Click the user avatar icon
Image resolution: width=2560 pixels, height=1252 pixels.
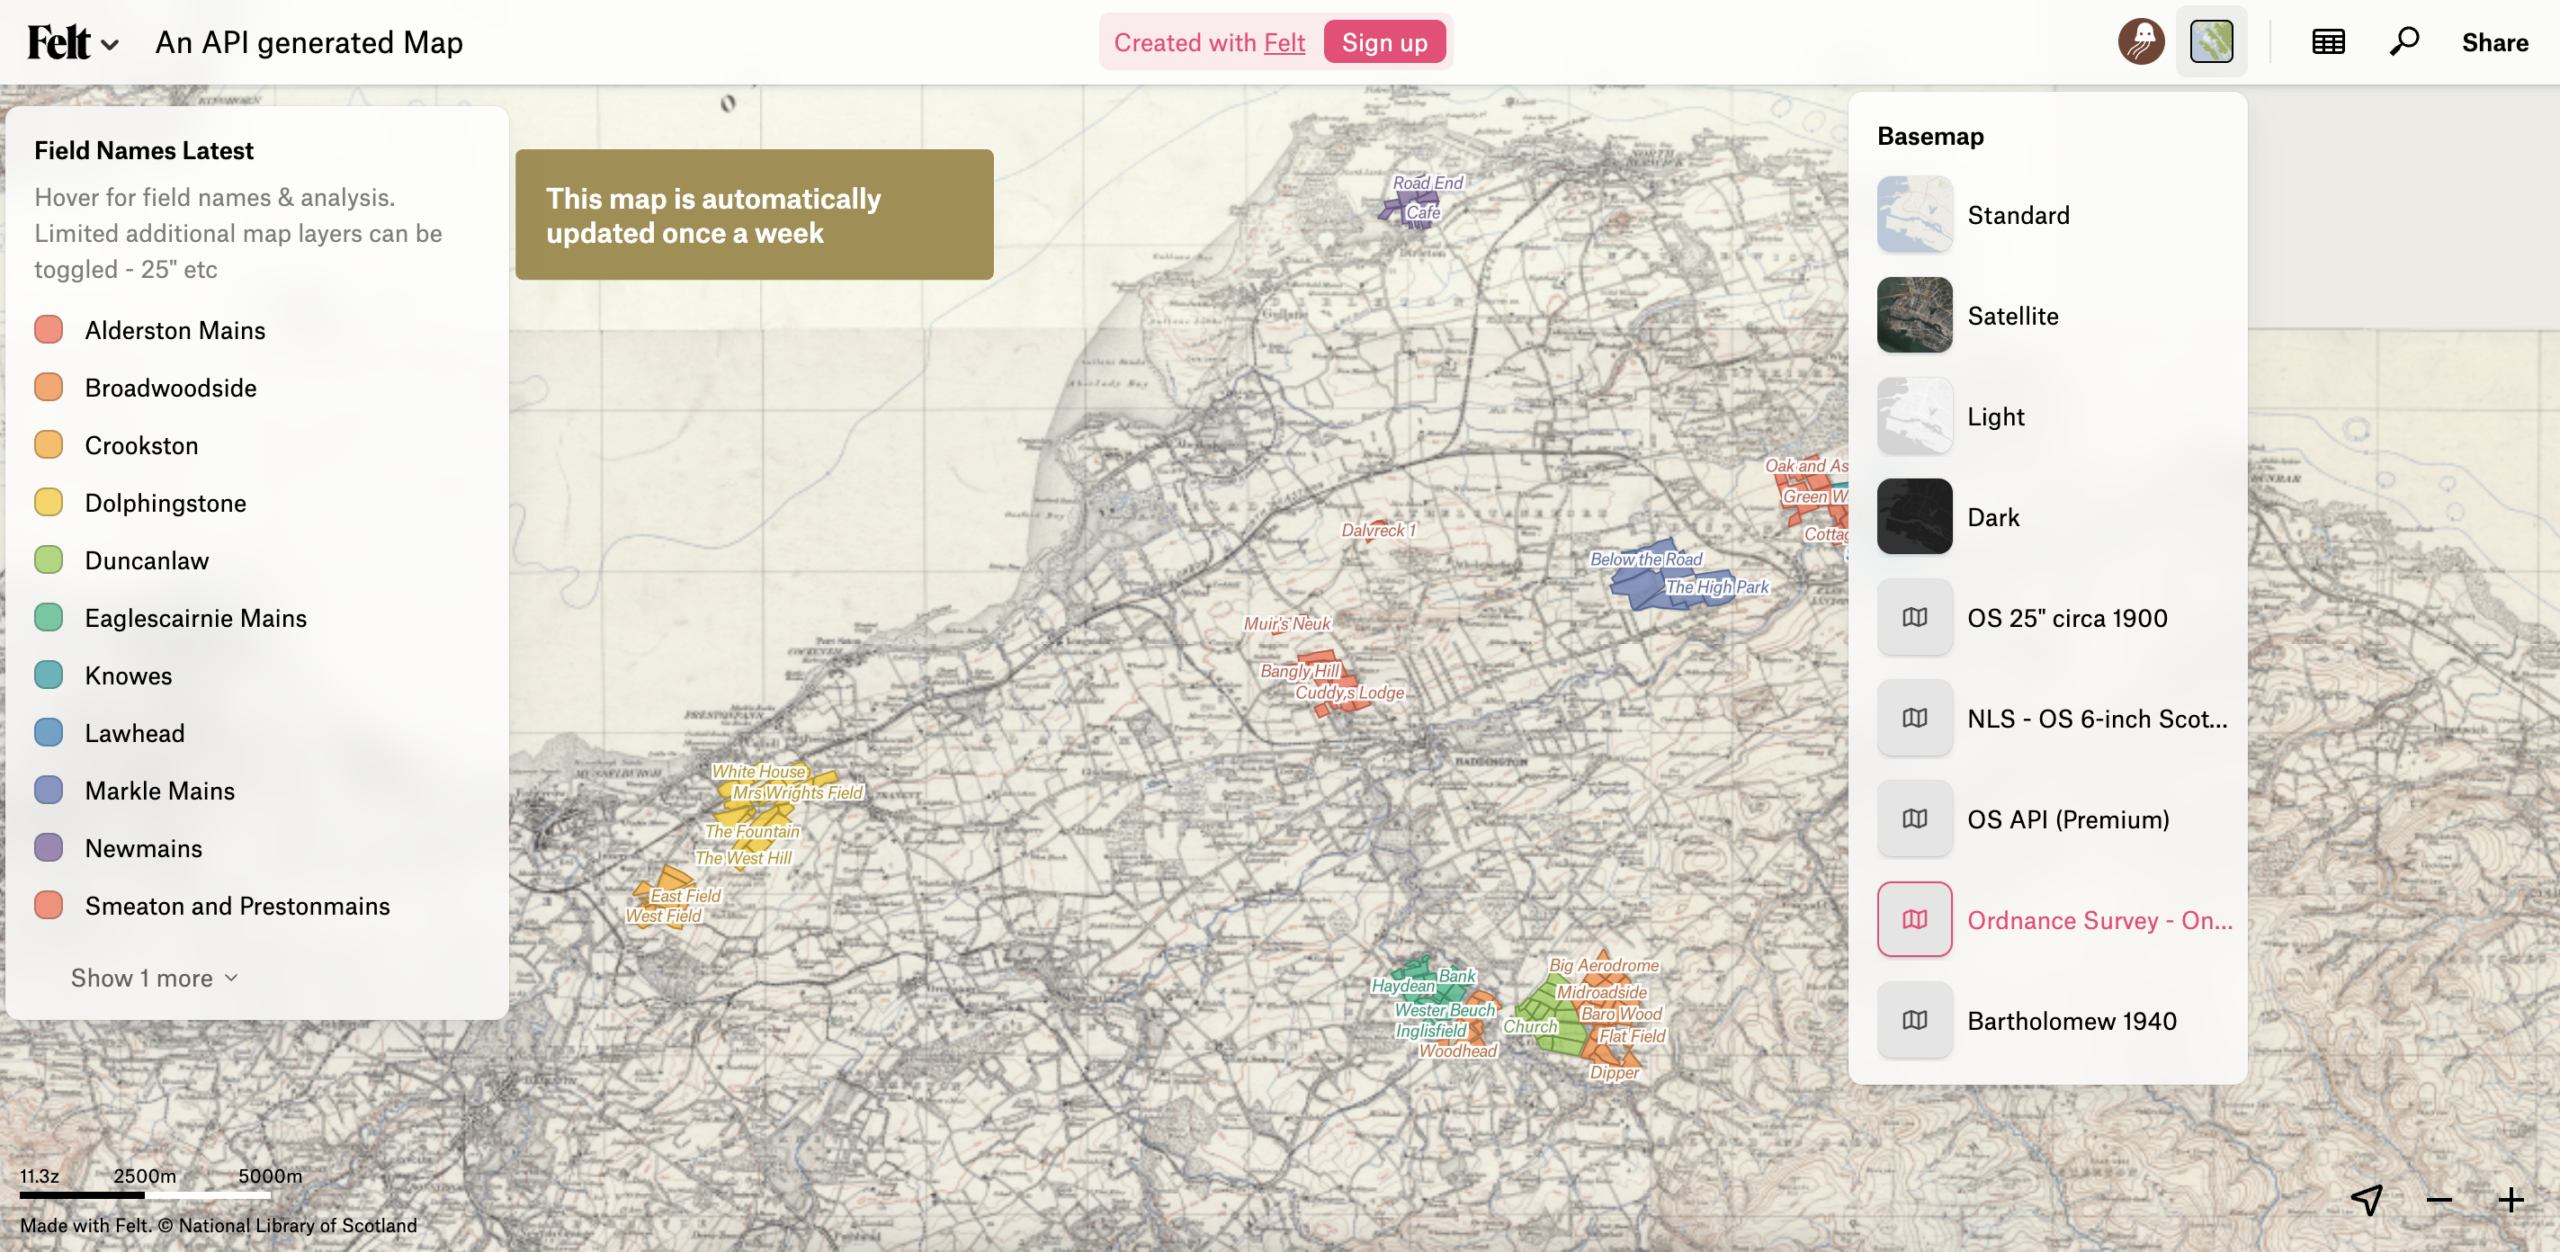coord(2141,42)
